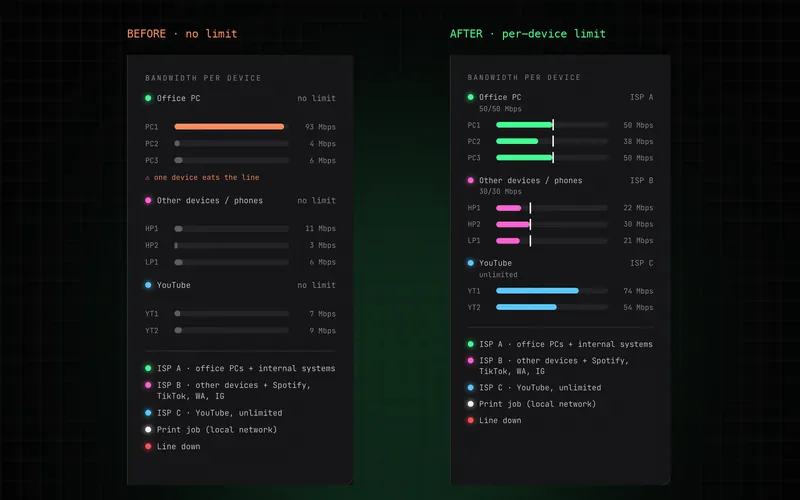Click '50 Mbps' value in AFTER PC1 row
The image size is (800, 500).
(x=638, y=125)
